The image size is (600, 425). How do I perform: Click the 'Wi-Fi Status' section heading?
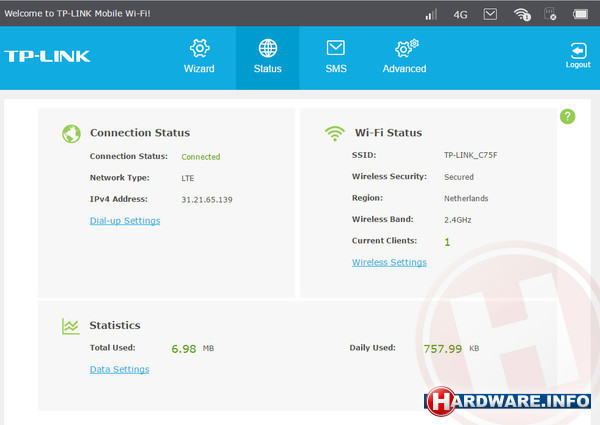pos(388,133)
